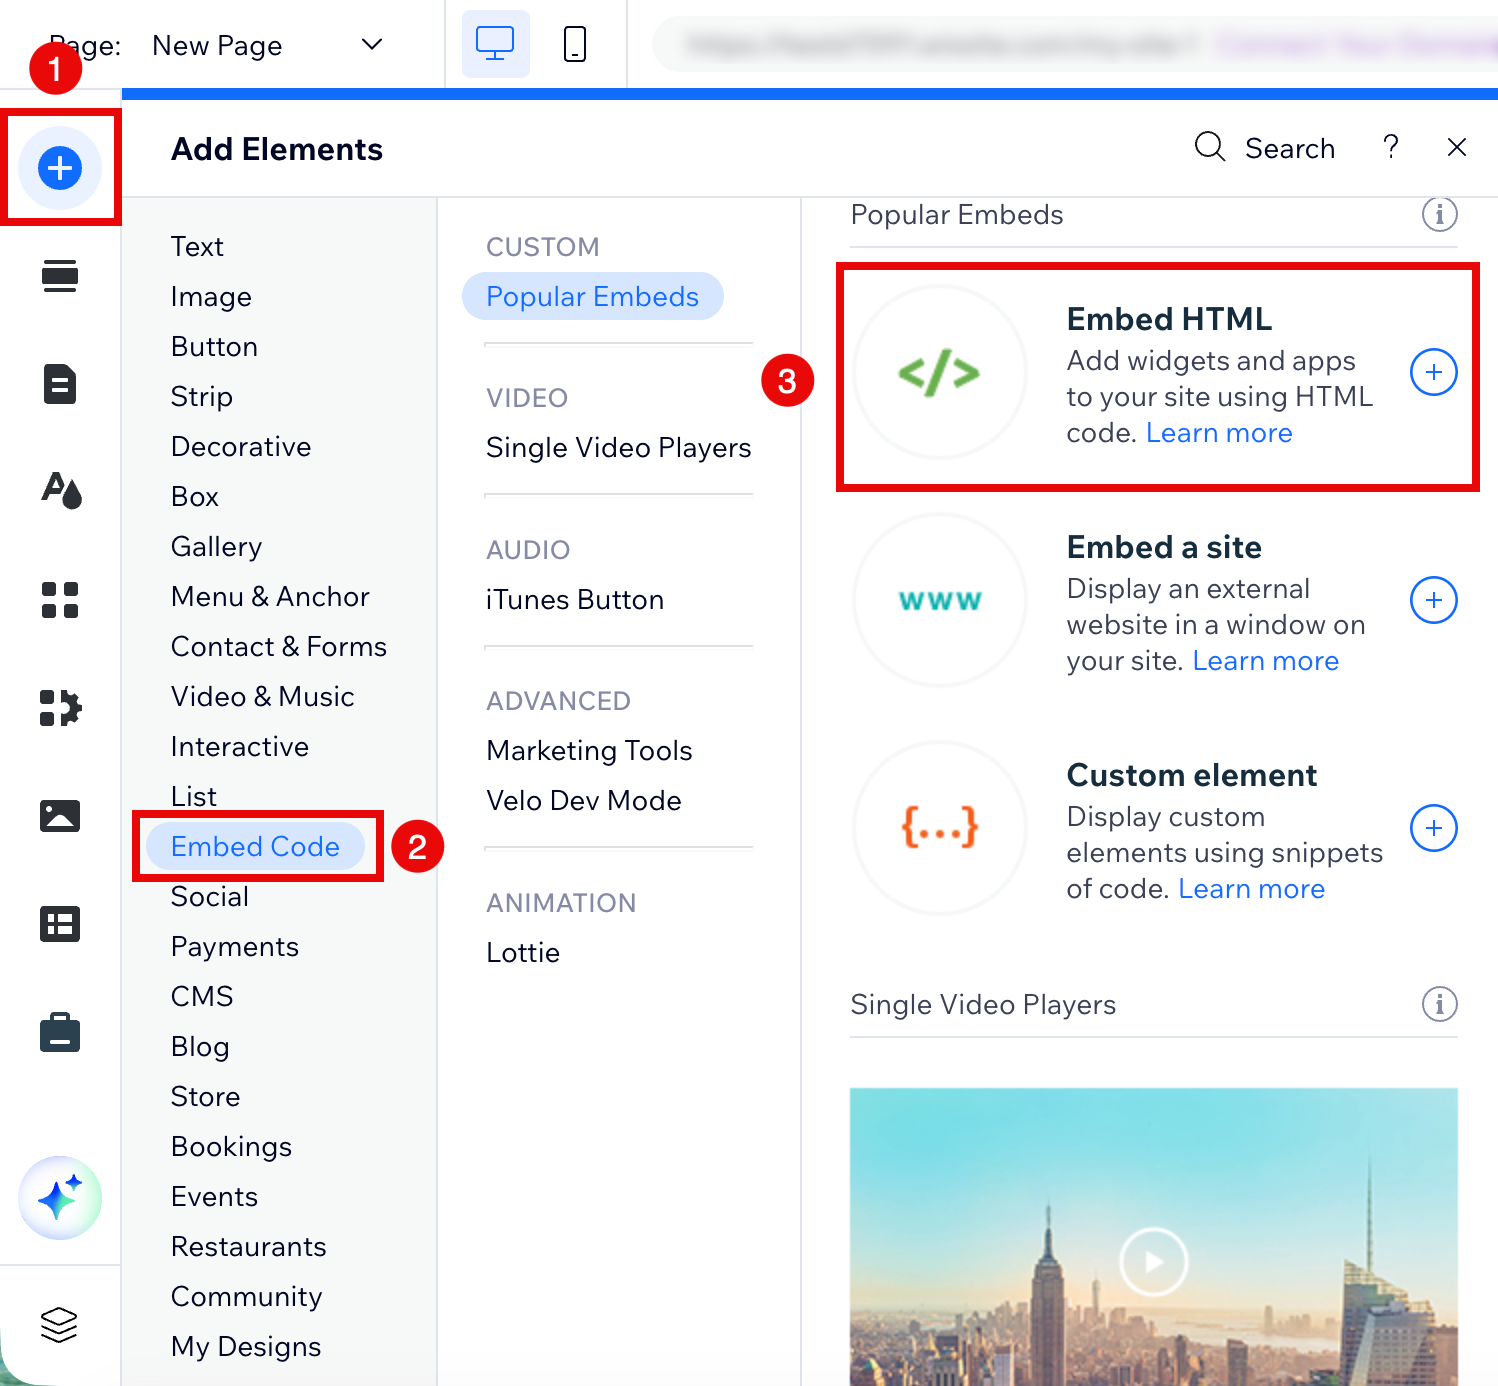Screen dimensions: 1498x1386
Task: Show info for Popular Embeds section
Action: coord(1439,214)
